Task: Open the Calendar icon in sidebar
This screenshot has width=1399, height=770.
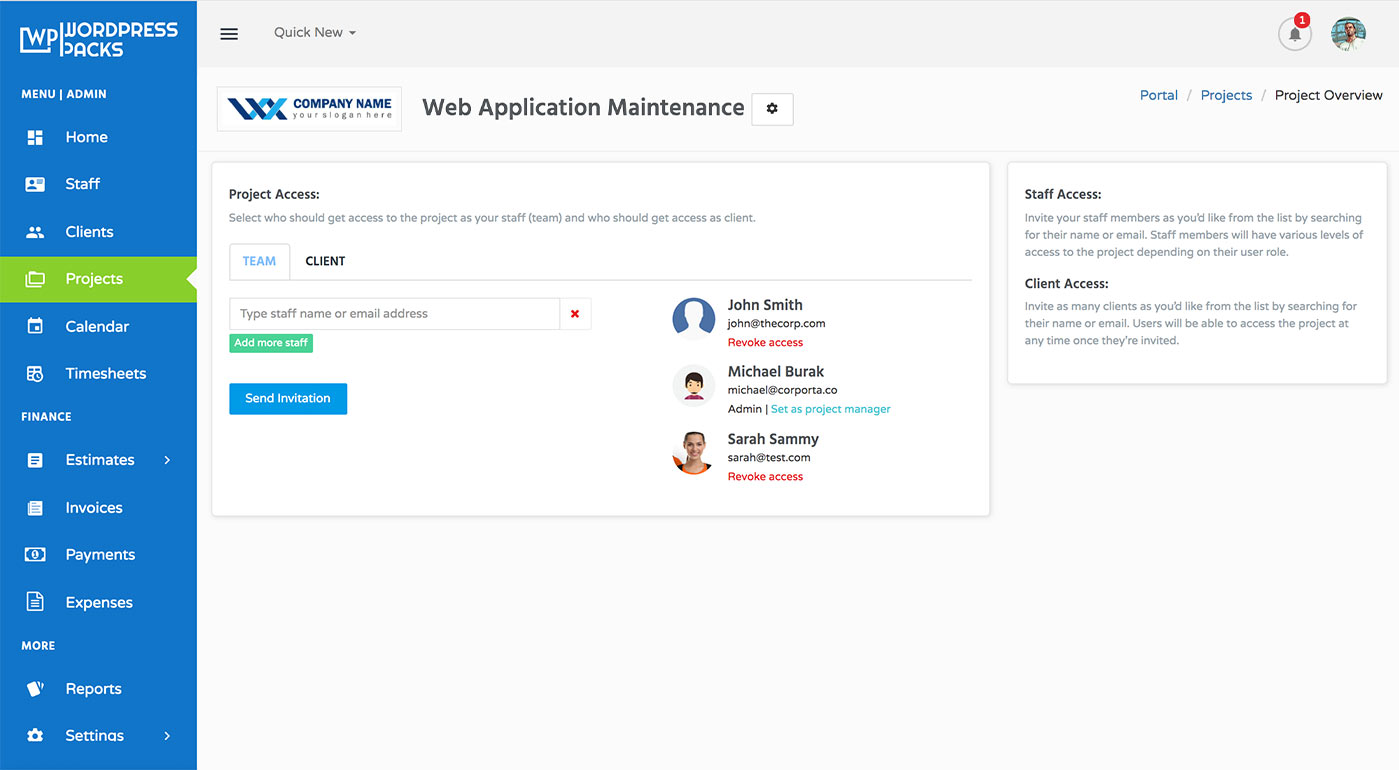Action: 34,326
